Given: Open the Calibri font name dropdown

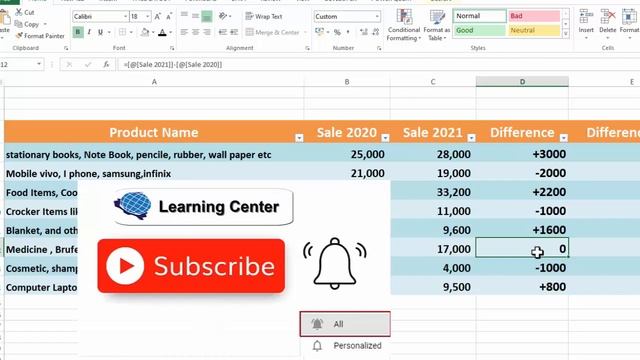Looking at the screenshot, I should click(125, 16).
